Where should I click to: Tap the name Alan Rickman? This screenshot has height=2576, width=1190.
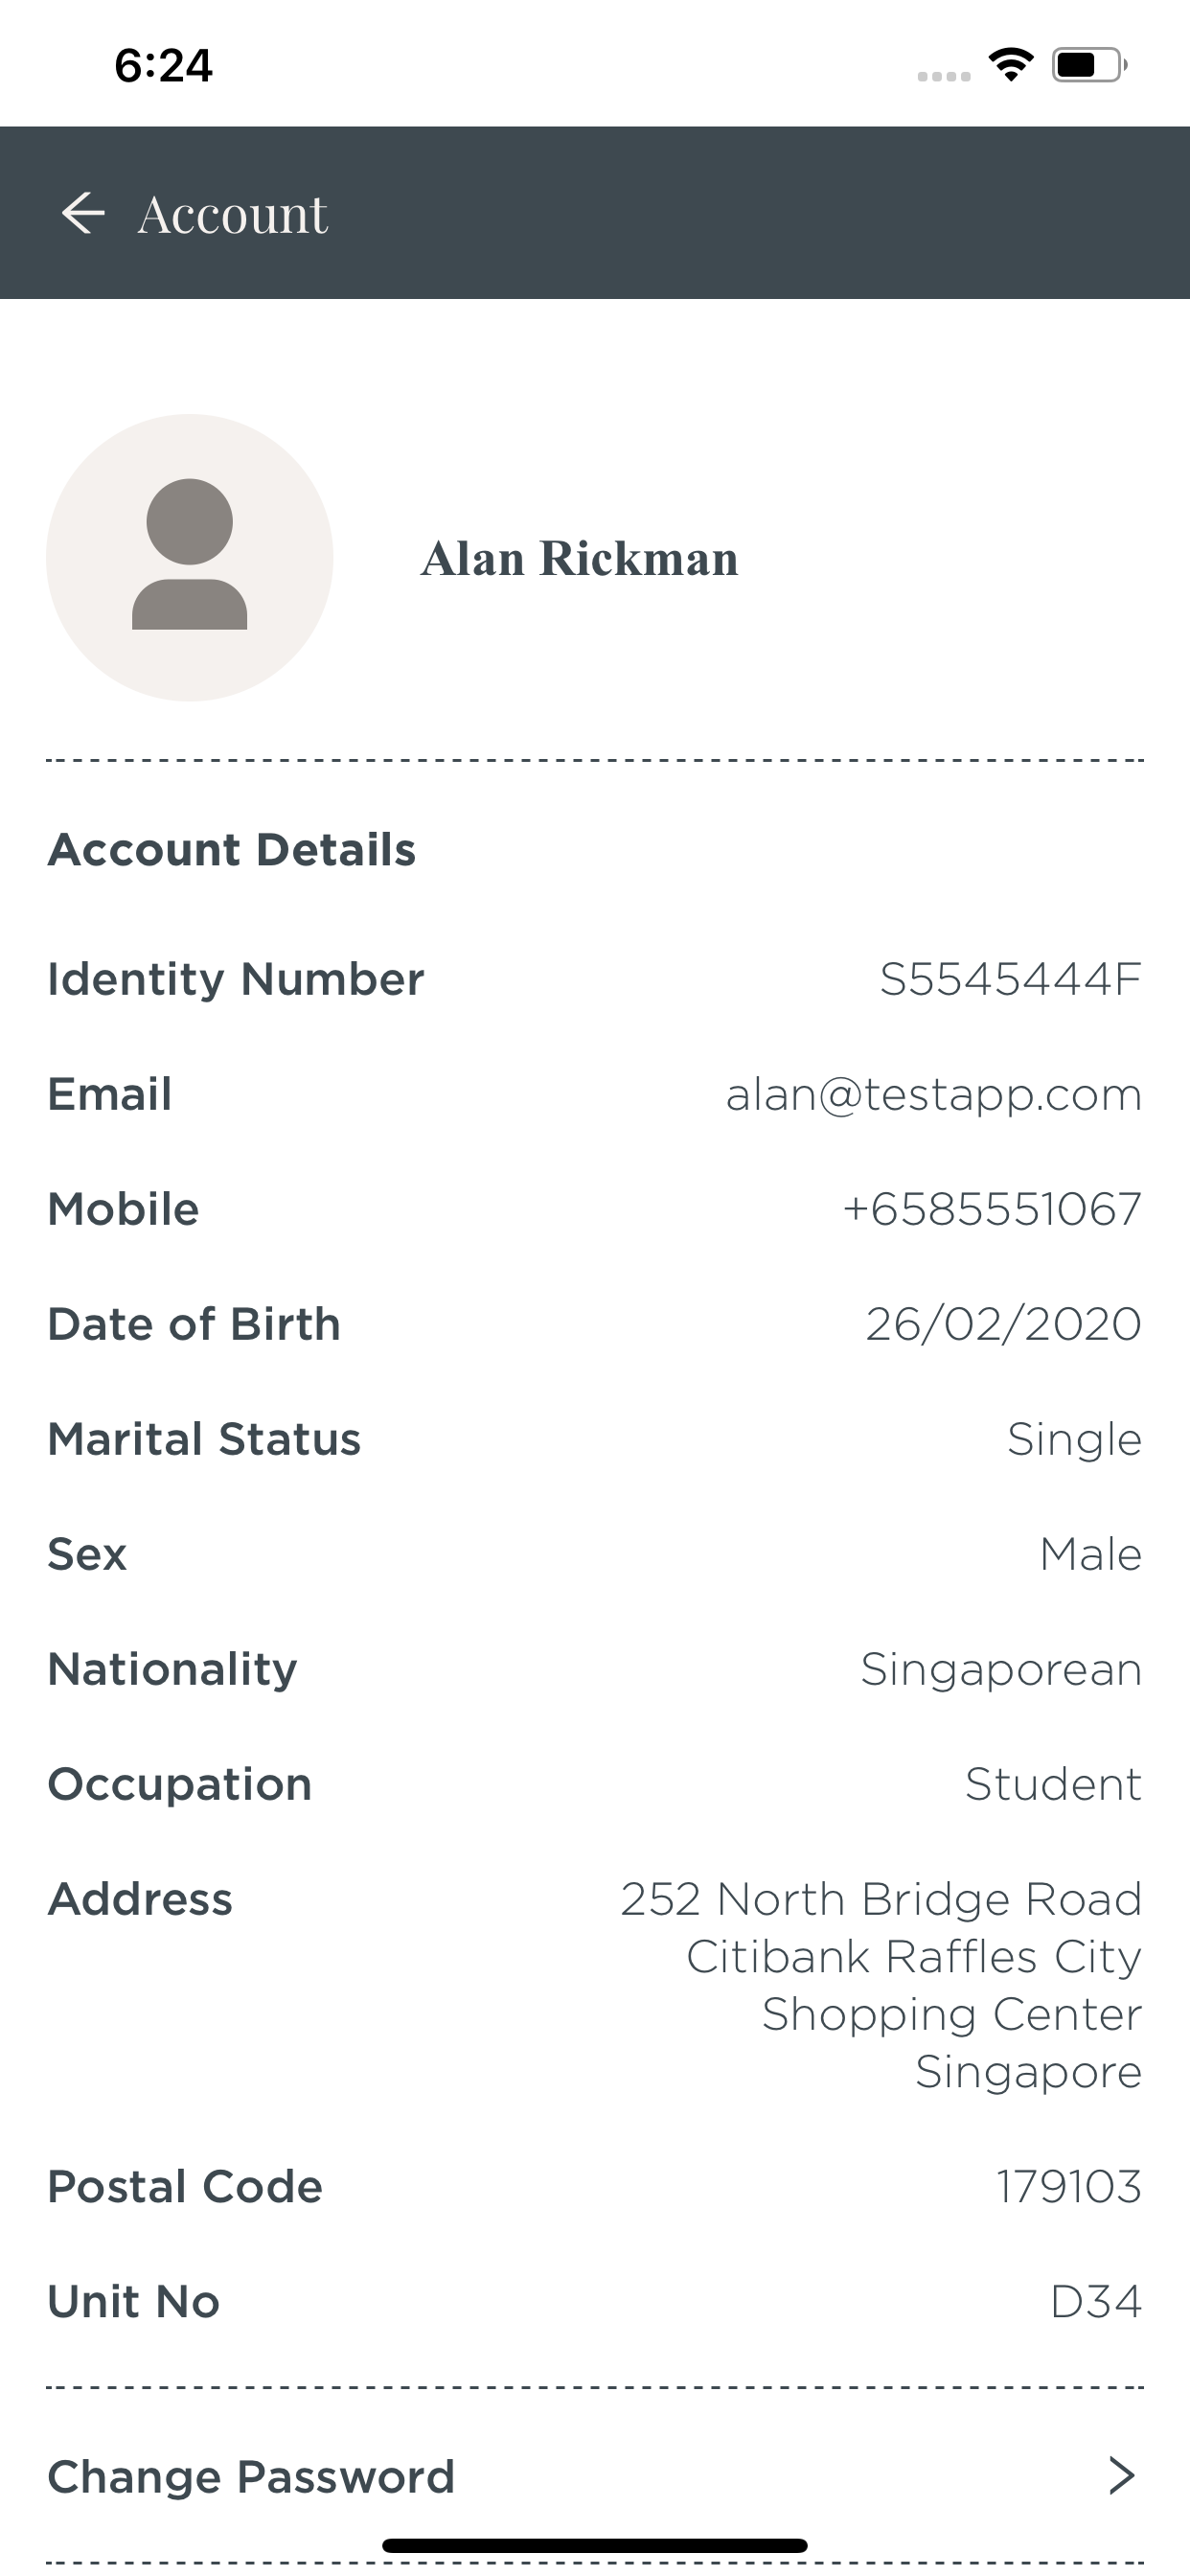click(x=580, y=559)
